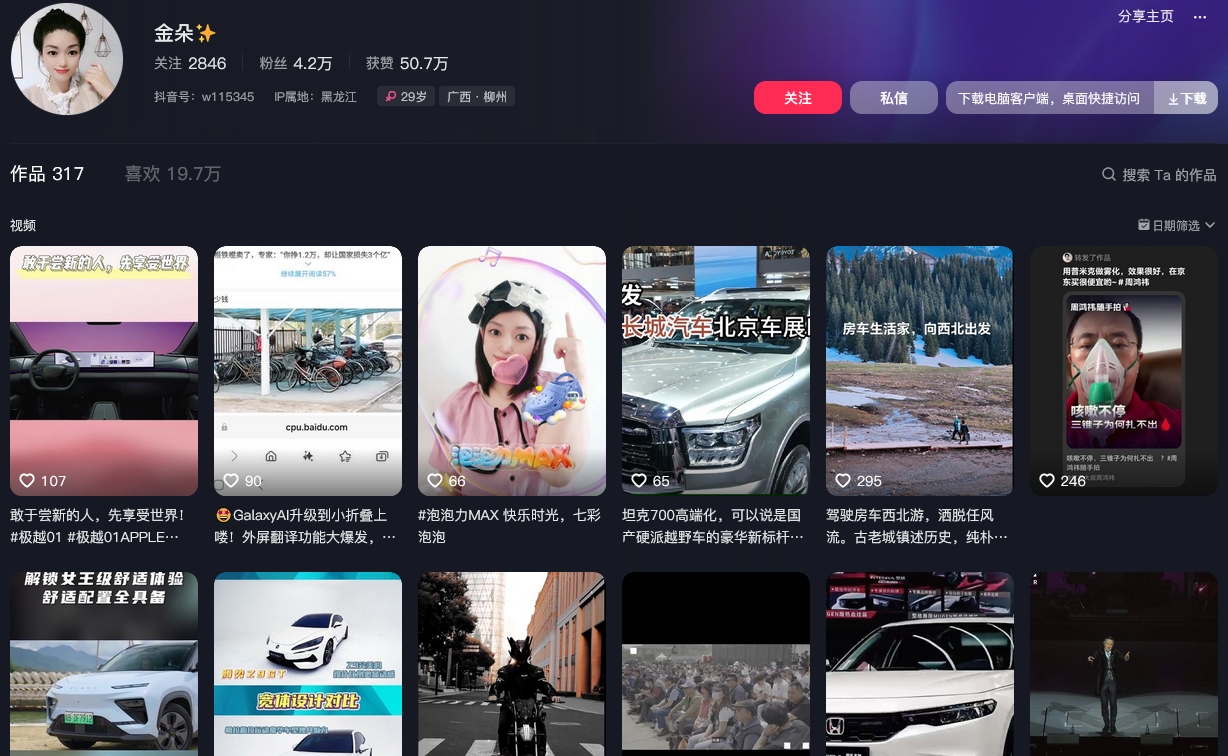View 粉丝 4.2万 followers count

click(295, 63)
